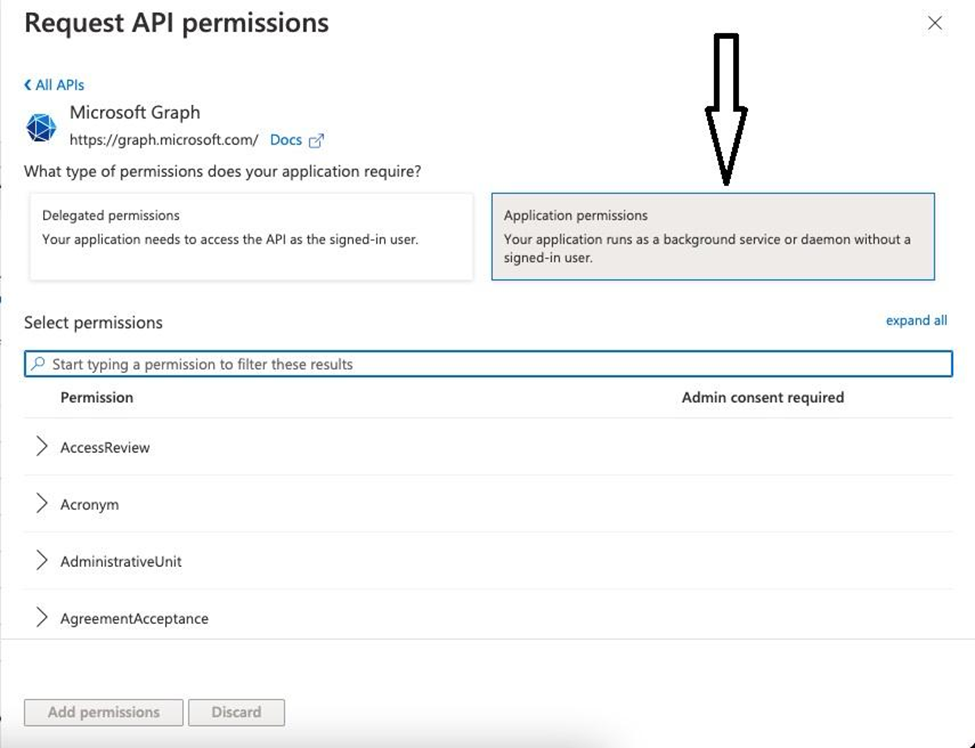Click the AccessReview row label
Screen dimensions: 975x748
105,448
